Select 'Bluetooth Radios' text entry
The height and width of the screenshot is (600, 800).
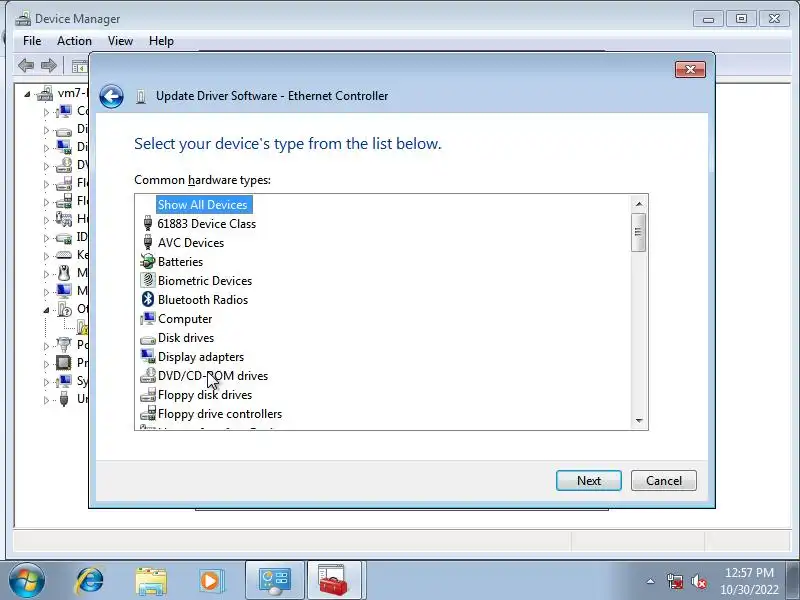(x=203, y=299)
